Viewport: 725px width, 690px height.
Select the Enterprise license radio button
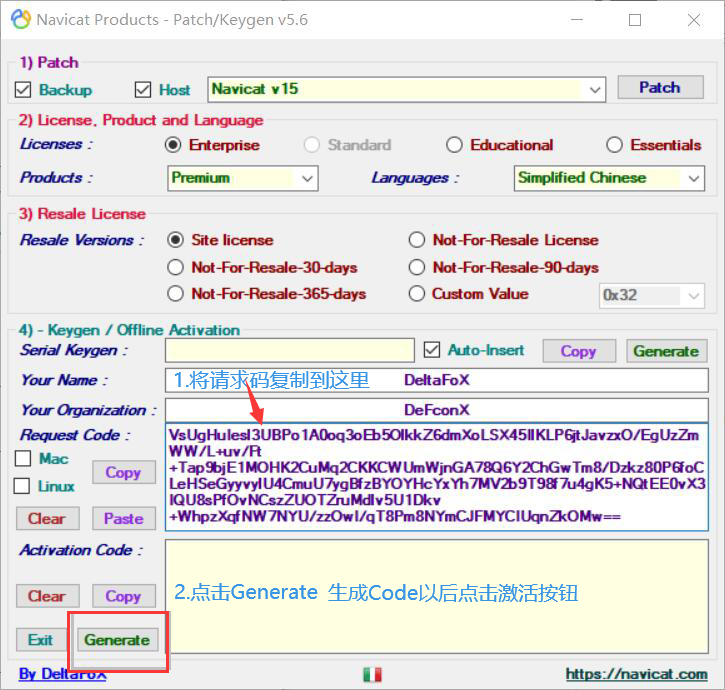coord(173,145)
